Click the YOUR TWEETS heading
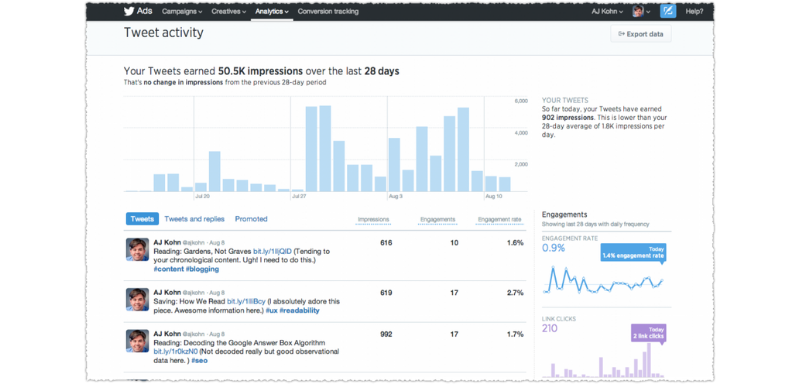The width and height of the screenshot is (800, 384). tap(565, 100)
